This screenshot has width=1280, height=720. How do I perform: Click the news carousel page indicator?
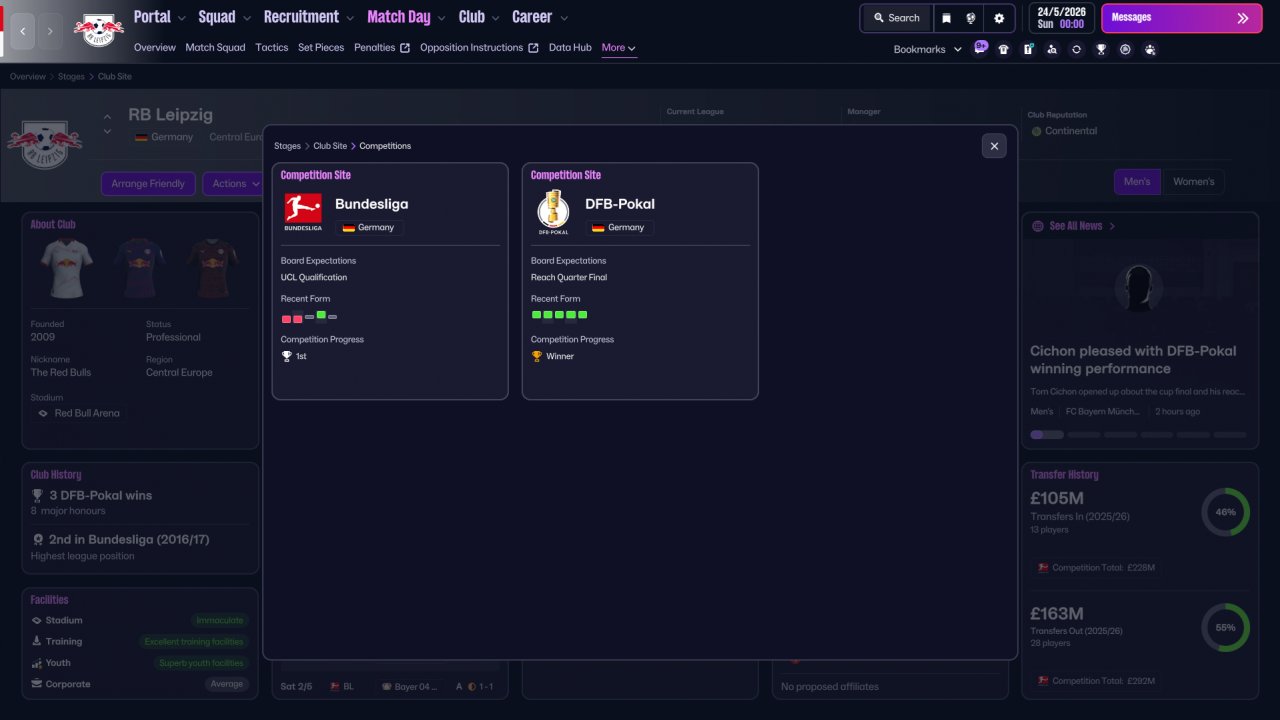tap(1139, 435)
